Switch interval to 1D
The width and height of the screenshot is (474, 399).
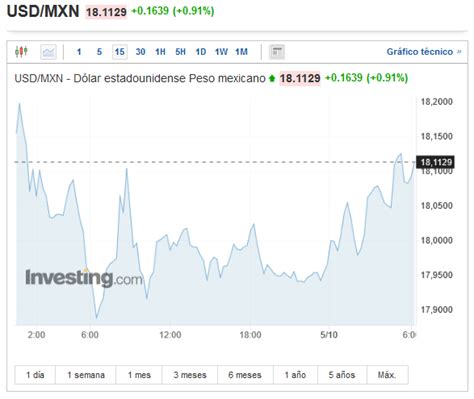[201, 52]
